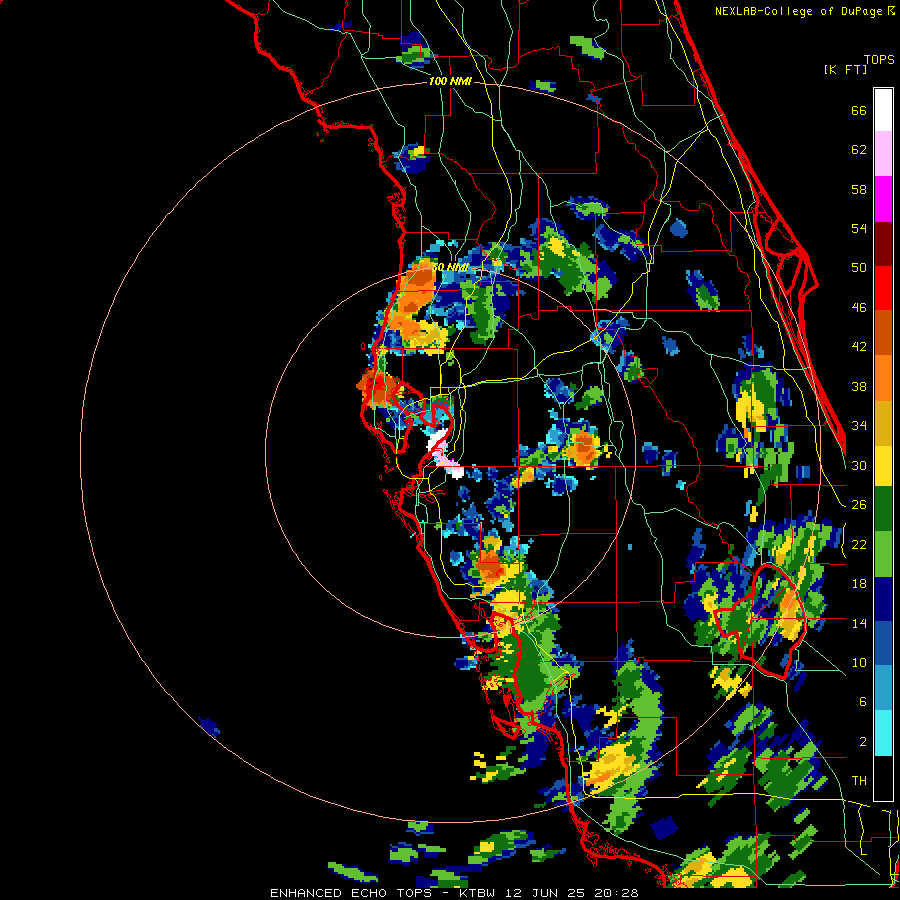900x900 pixels.
Task: Click the 100 NMI range ring label
Action: [x=450, y=82]
